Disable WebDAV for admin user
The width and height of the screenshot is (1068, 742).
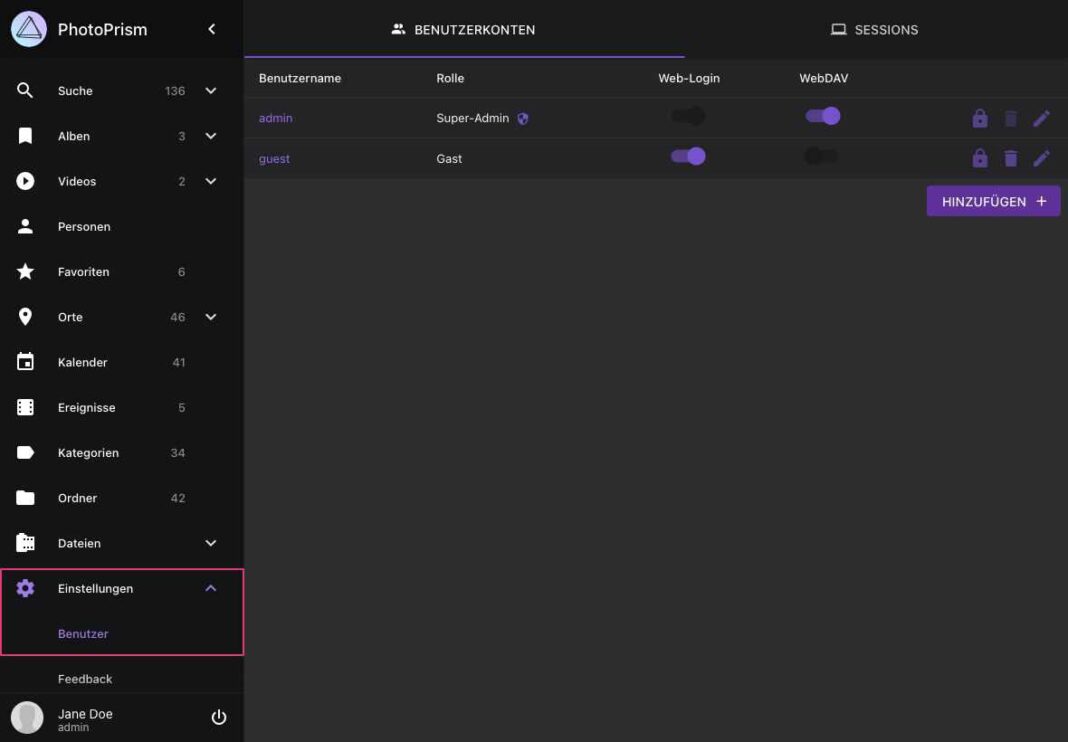tap(823, 116)
